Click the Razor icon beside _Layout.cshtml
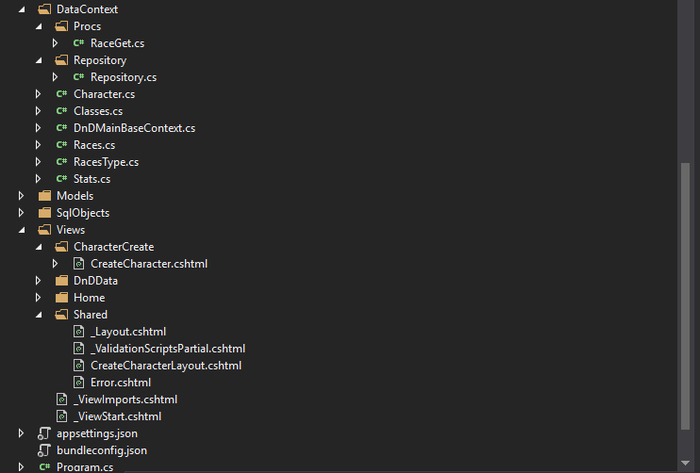700x473 pixels. (78, 331)
